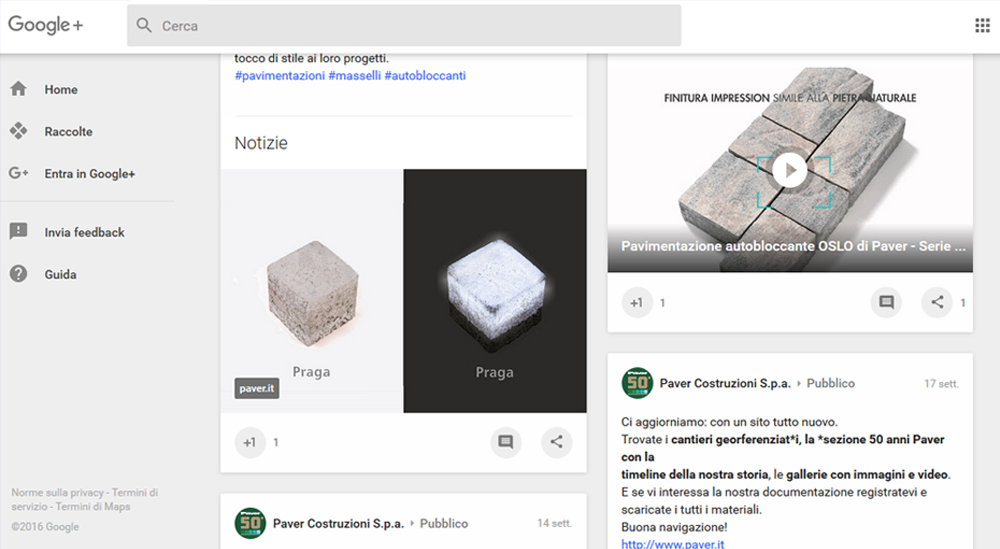Open dark illuminated Praga cube image
The image size is (1000, 549).
coord(495,291)
